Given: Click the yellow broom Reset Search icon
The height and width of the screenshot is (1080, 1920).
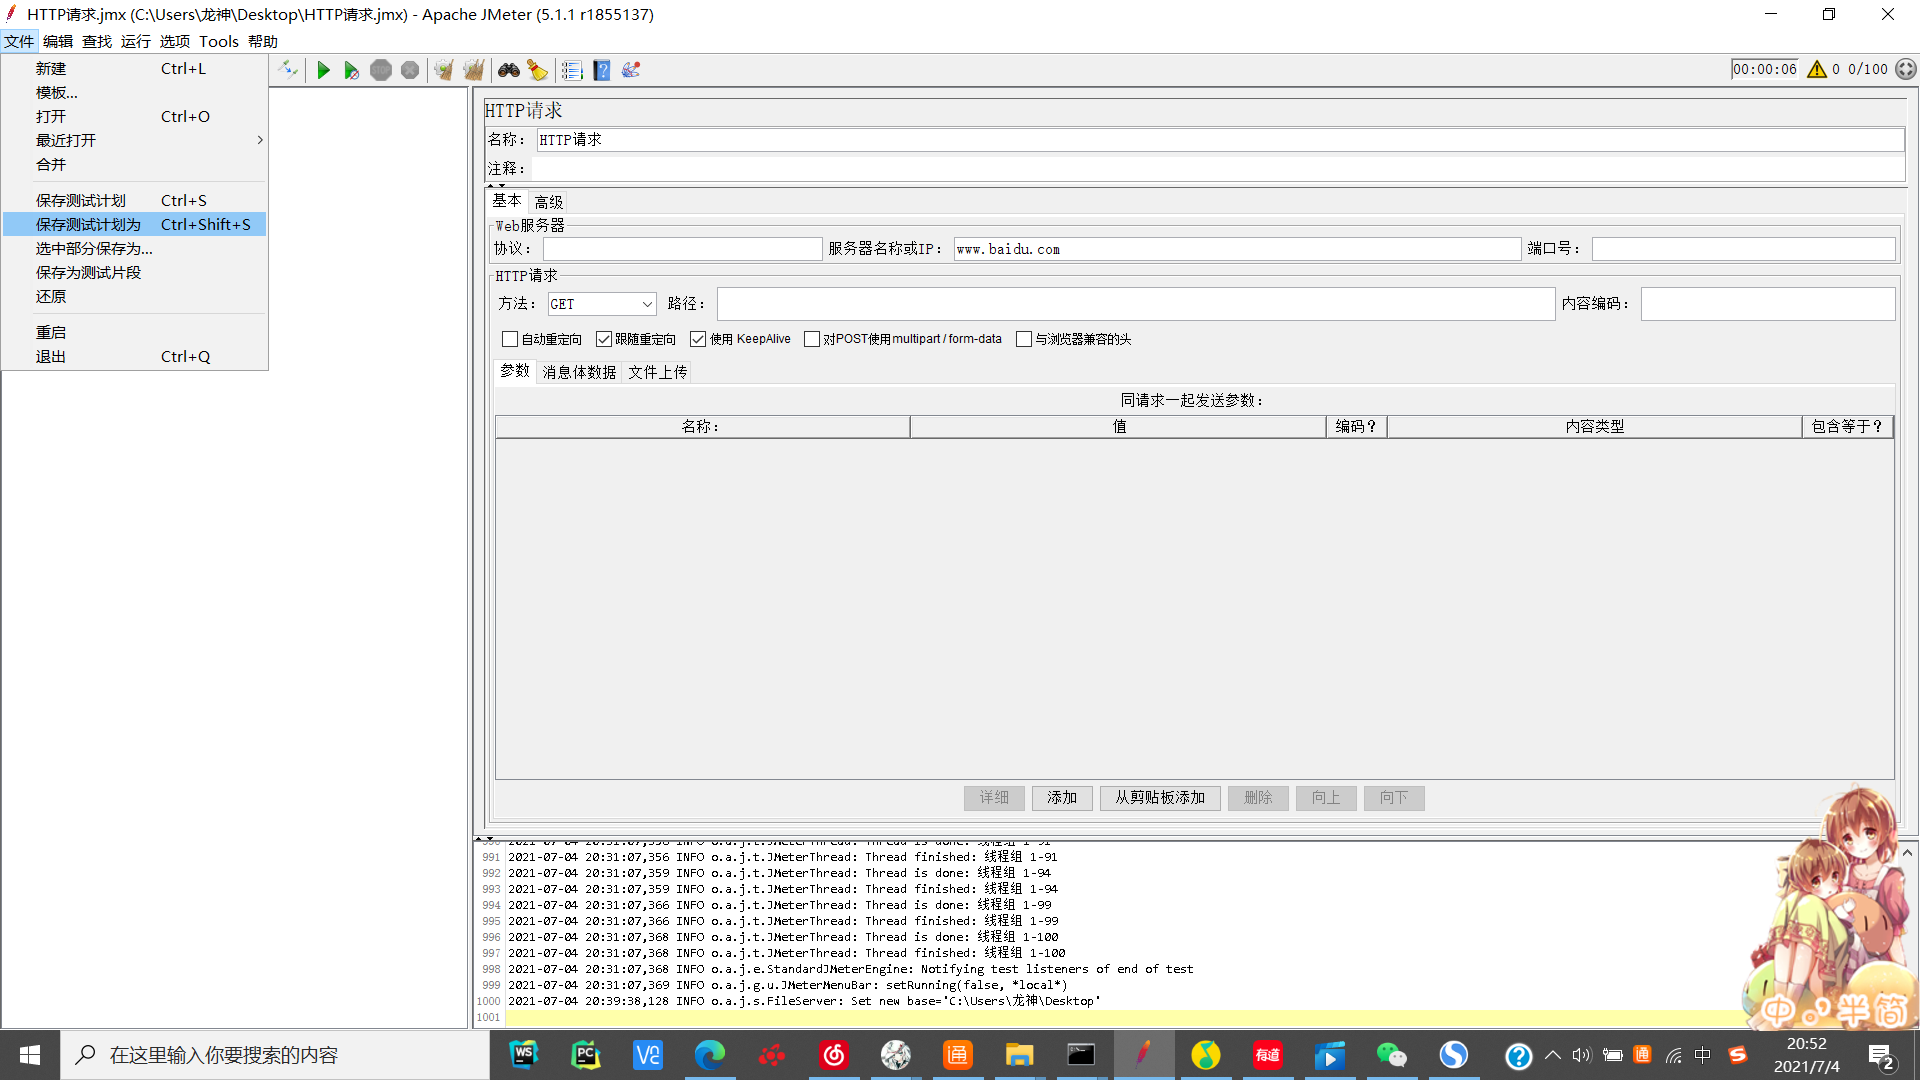Looking at the screenshot, I should 538,70.
